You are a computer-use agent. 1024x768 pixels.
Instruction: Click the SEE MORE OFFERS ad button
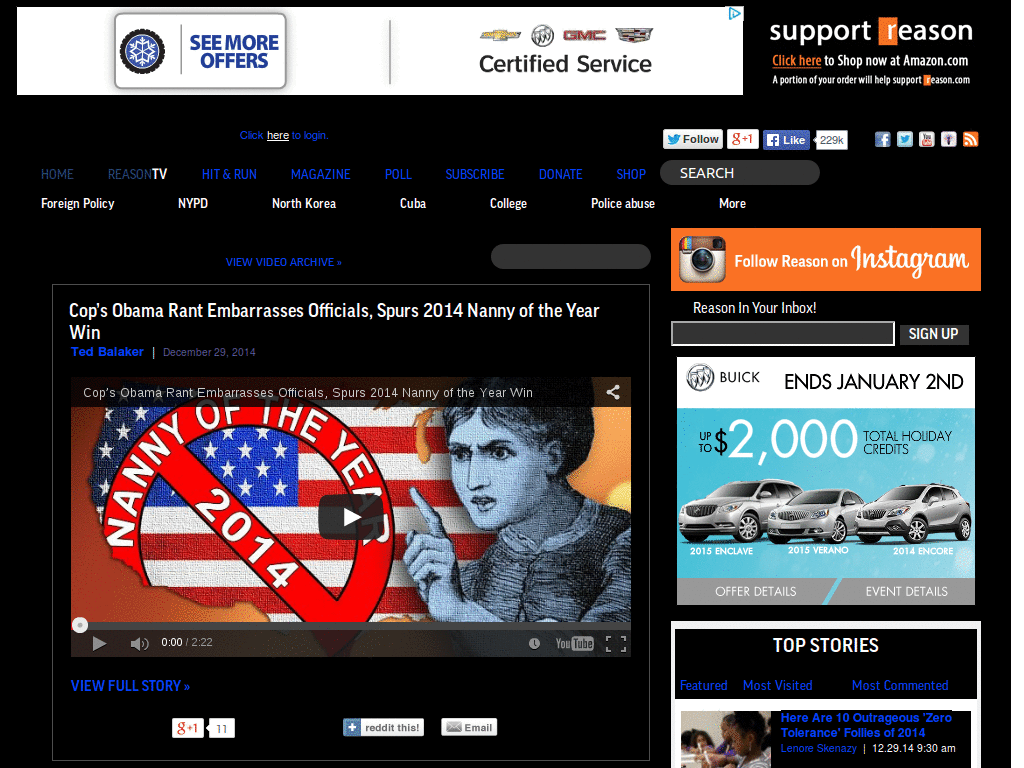(200, 51)
